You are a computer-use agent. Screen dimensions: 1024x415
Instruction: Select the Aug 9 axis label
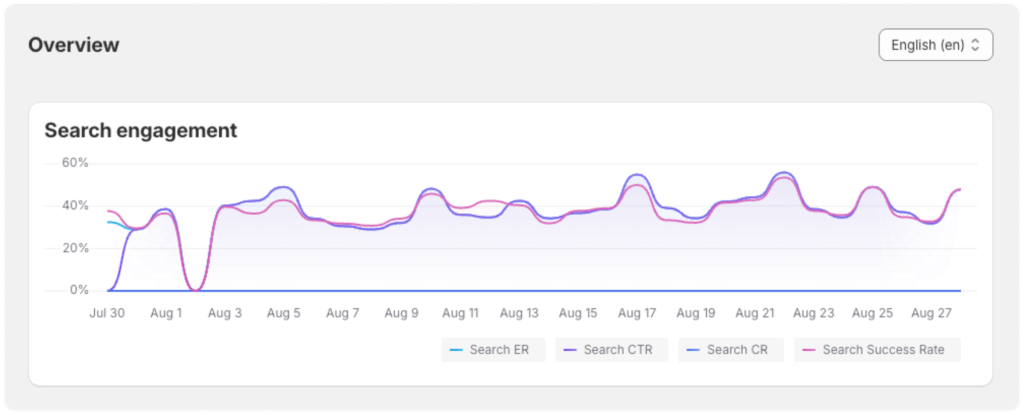click(401, 314)
